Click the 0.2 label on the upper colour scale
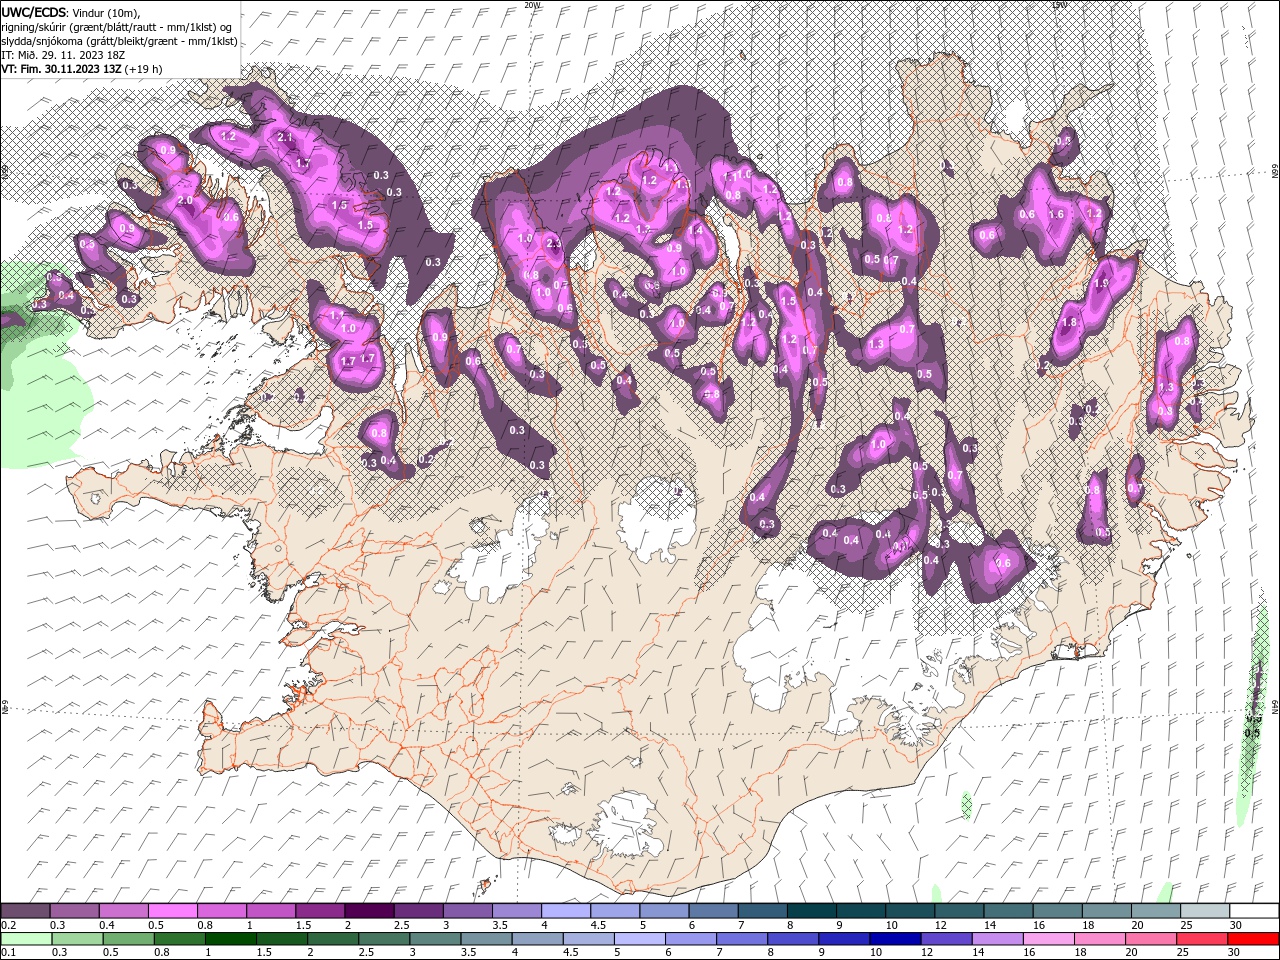 (9, 925)
